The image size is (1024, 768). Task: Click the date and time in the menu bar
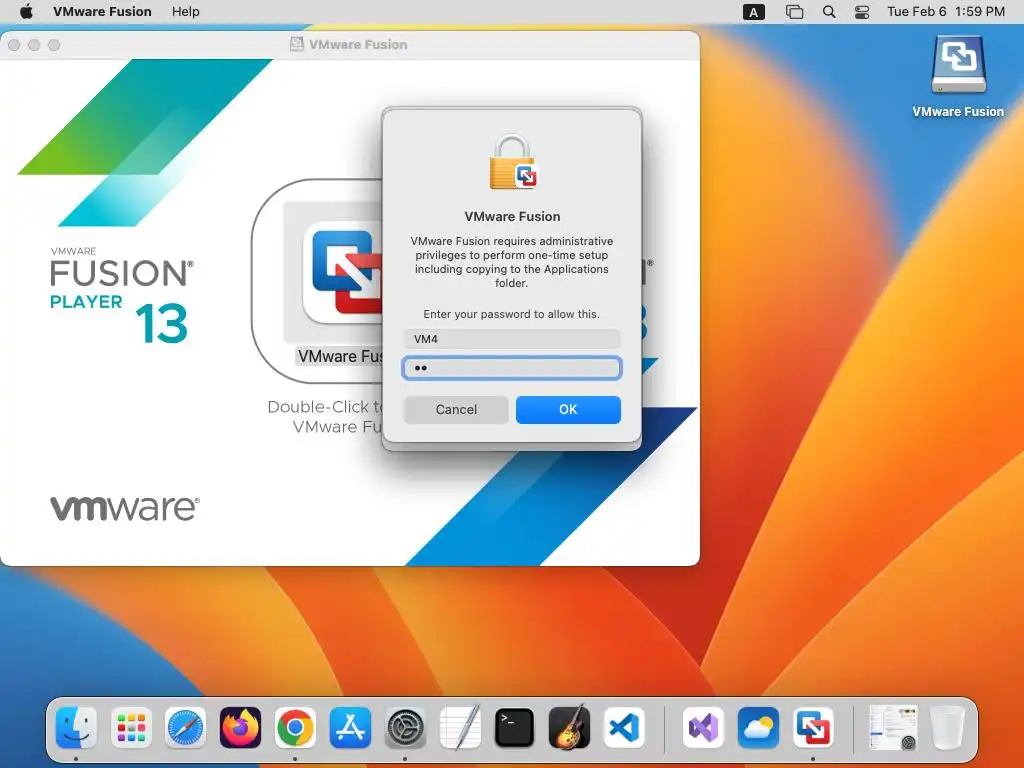pyautogui.click(x=946, y=11)
